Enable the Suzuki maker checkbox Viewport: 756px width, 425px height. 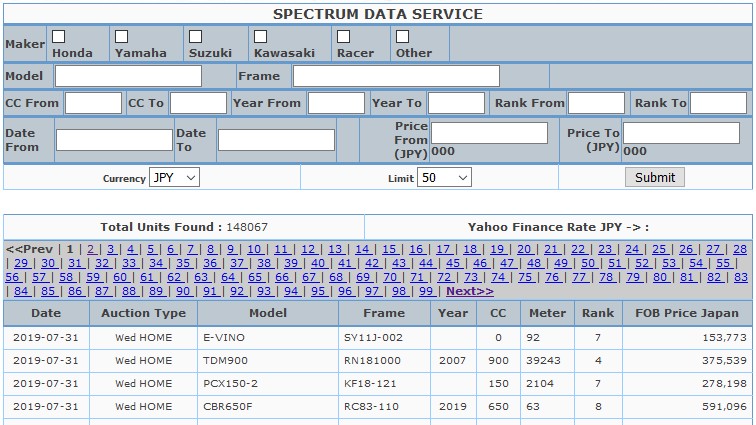tap(196, 37)
